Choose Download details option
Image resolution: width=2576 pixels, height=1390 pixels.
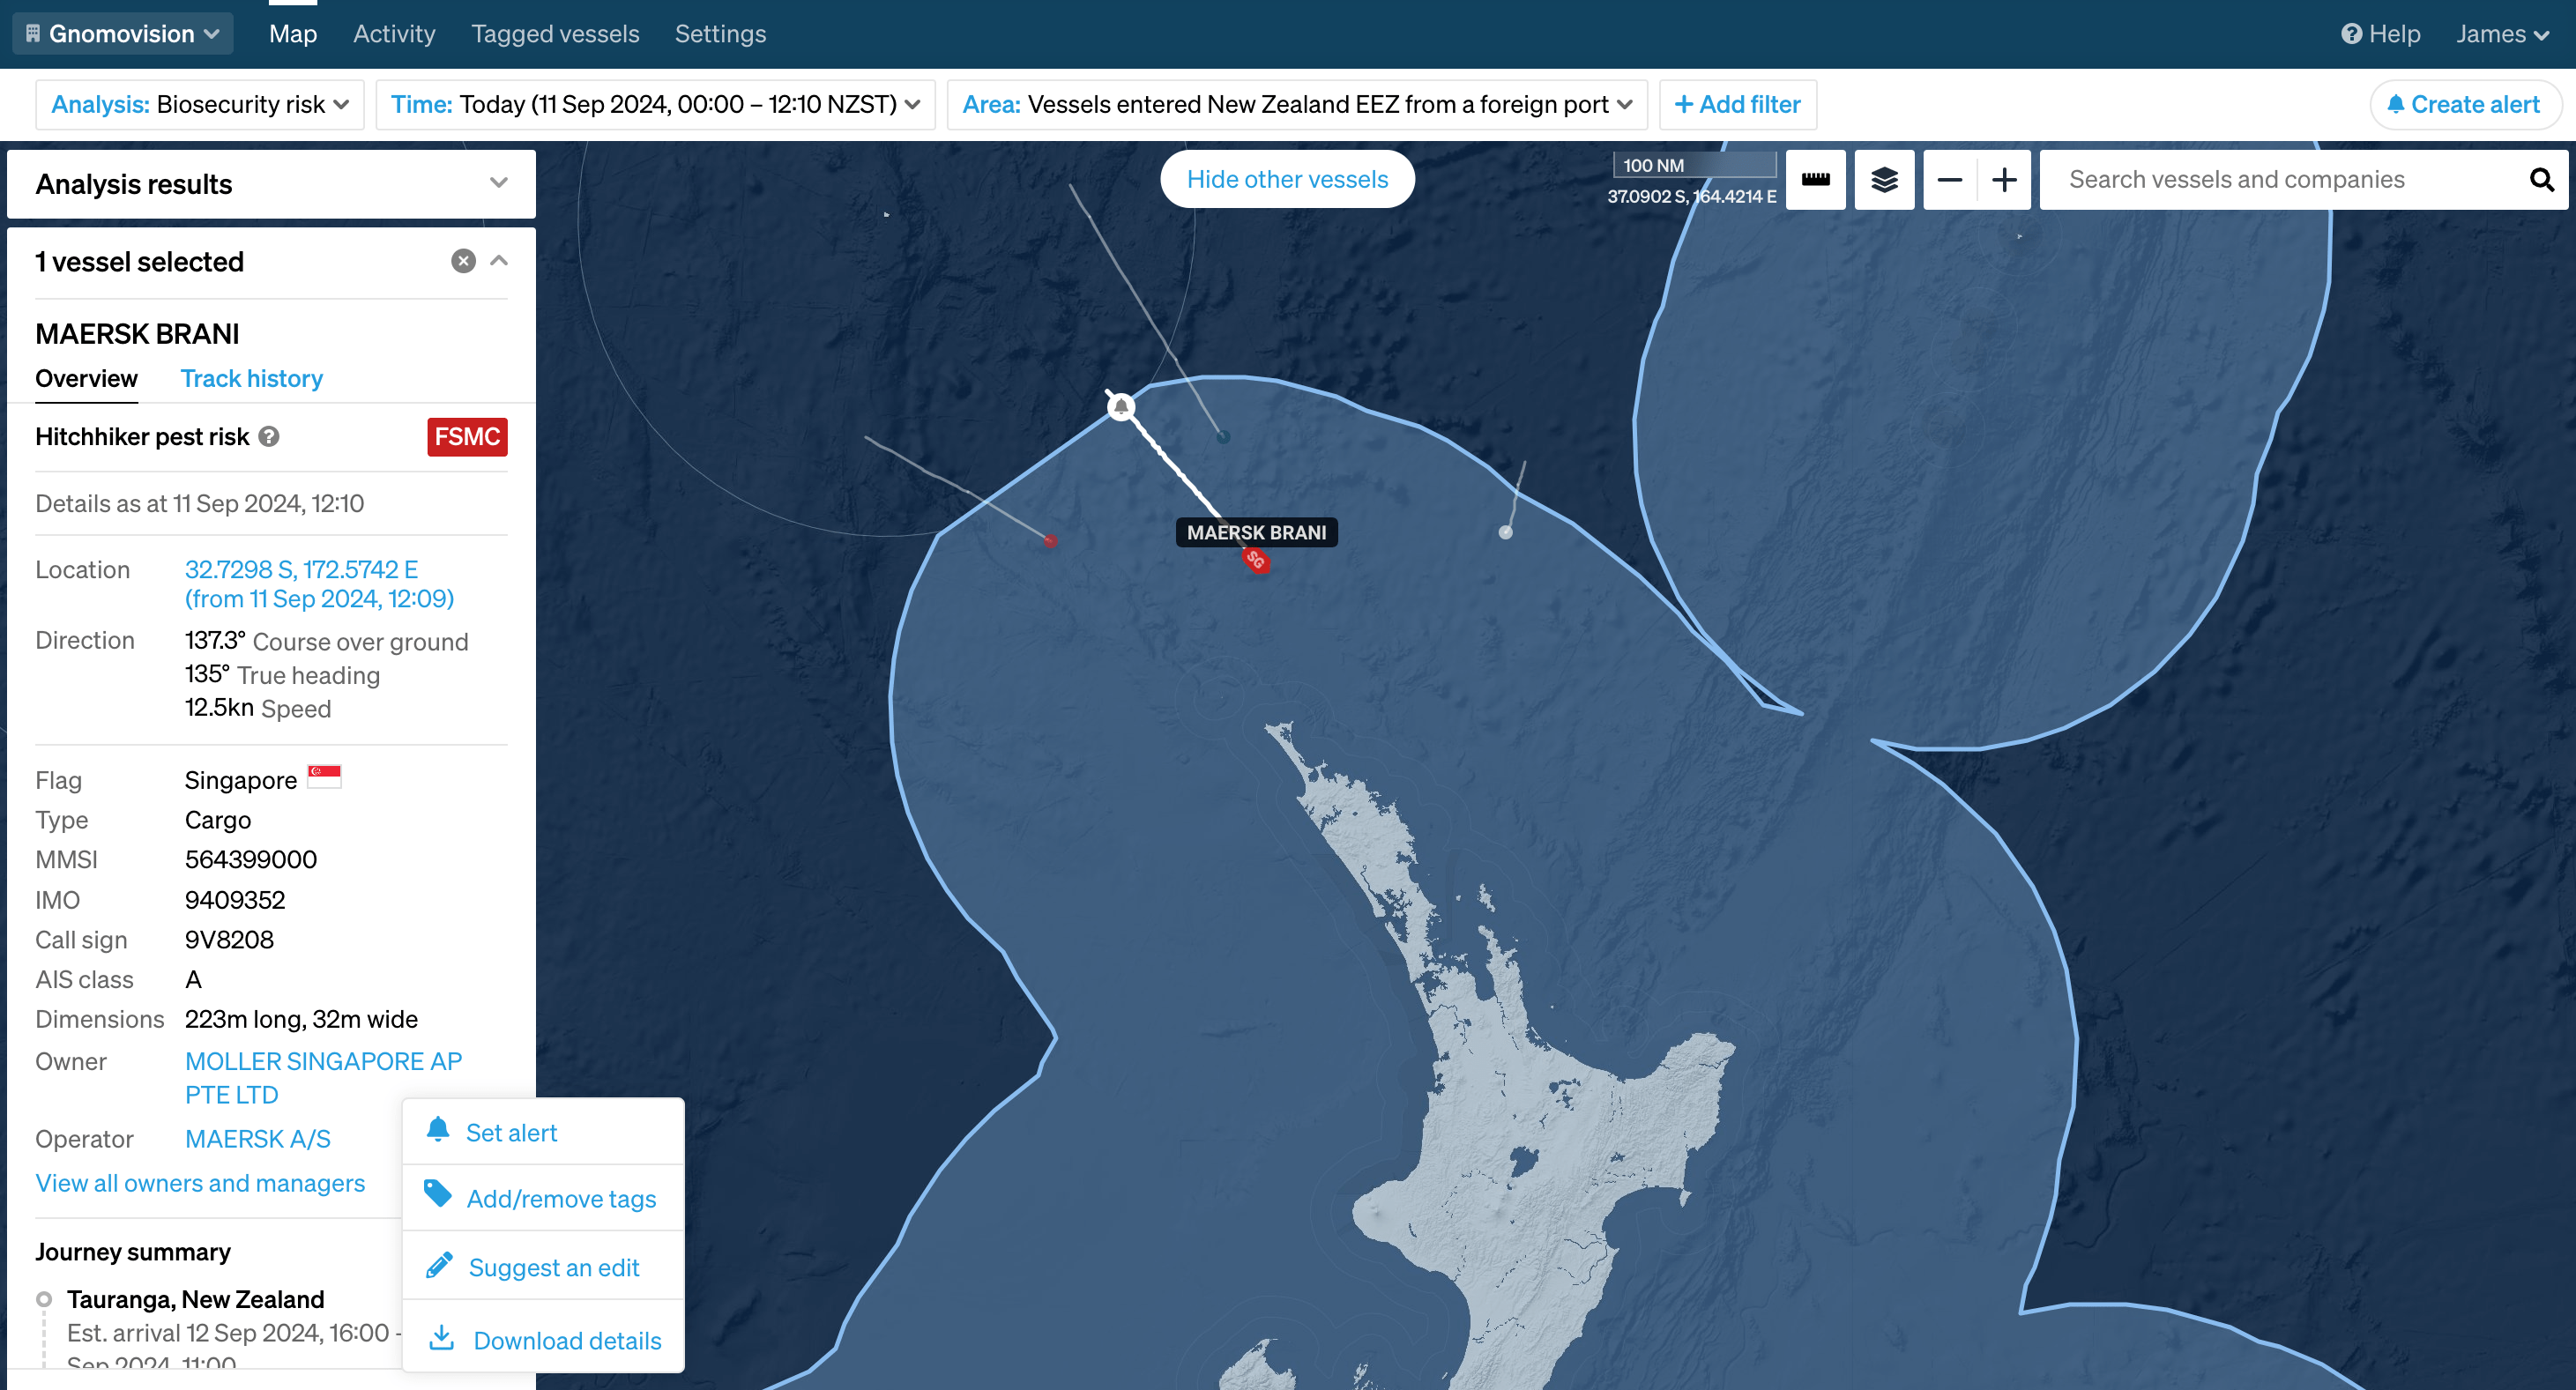pos(543,1339)
